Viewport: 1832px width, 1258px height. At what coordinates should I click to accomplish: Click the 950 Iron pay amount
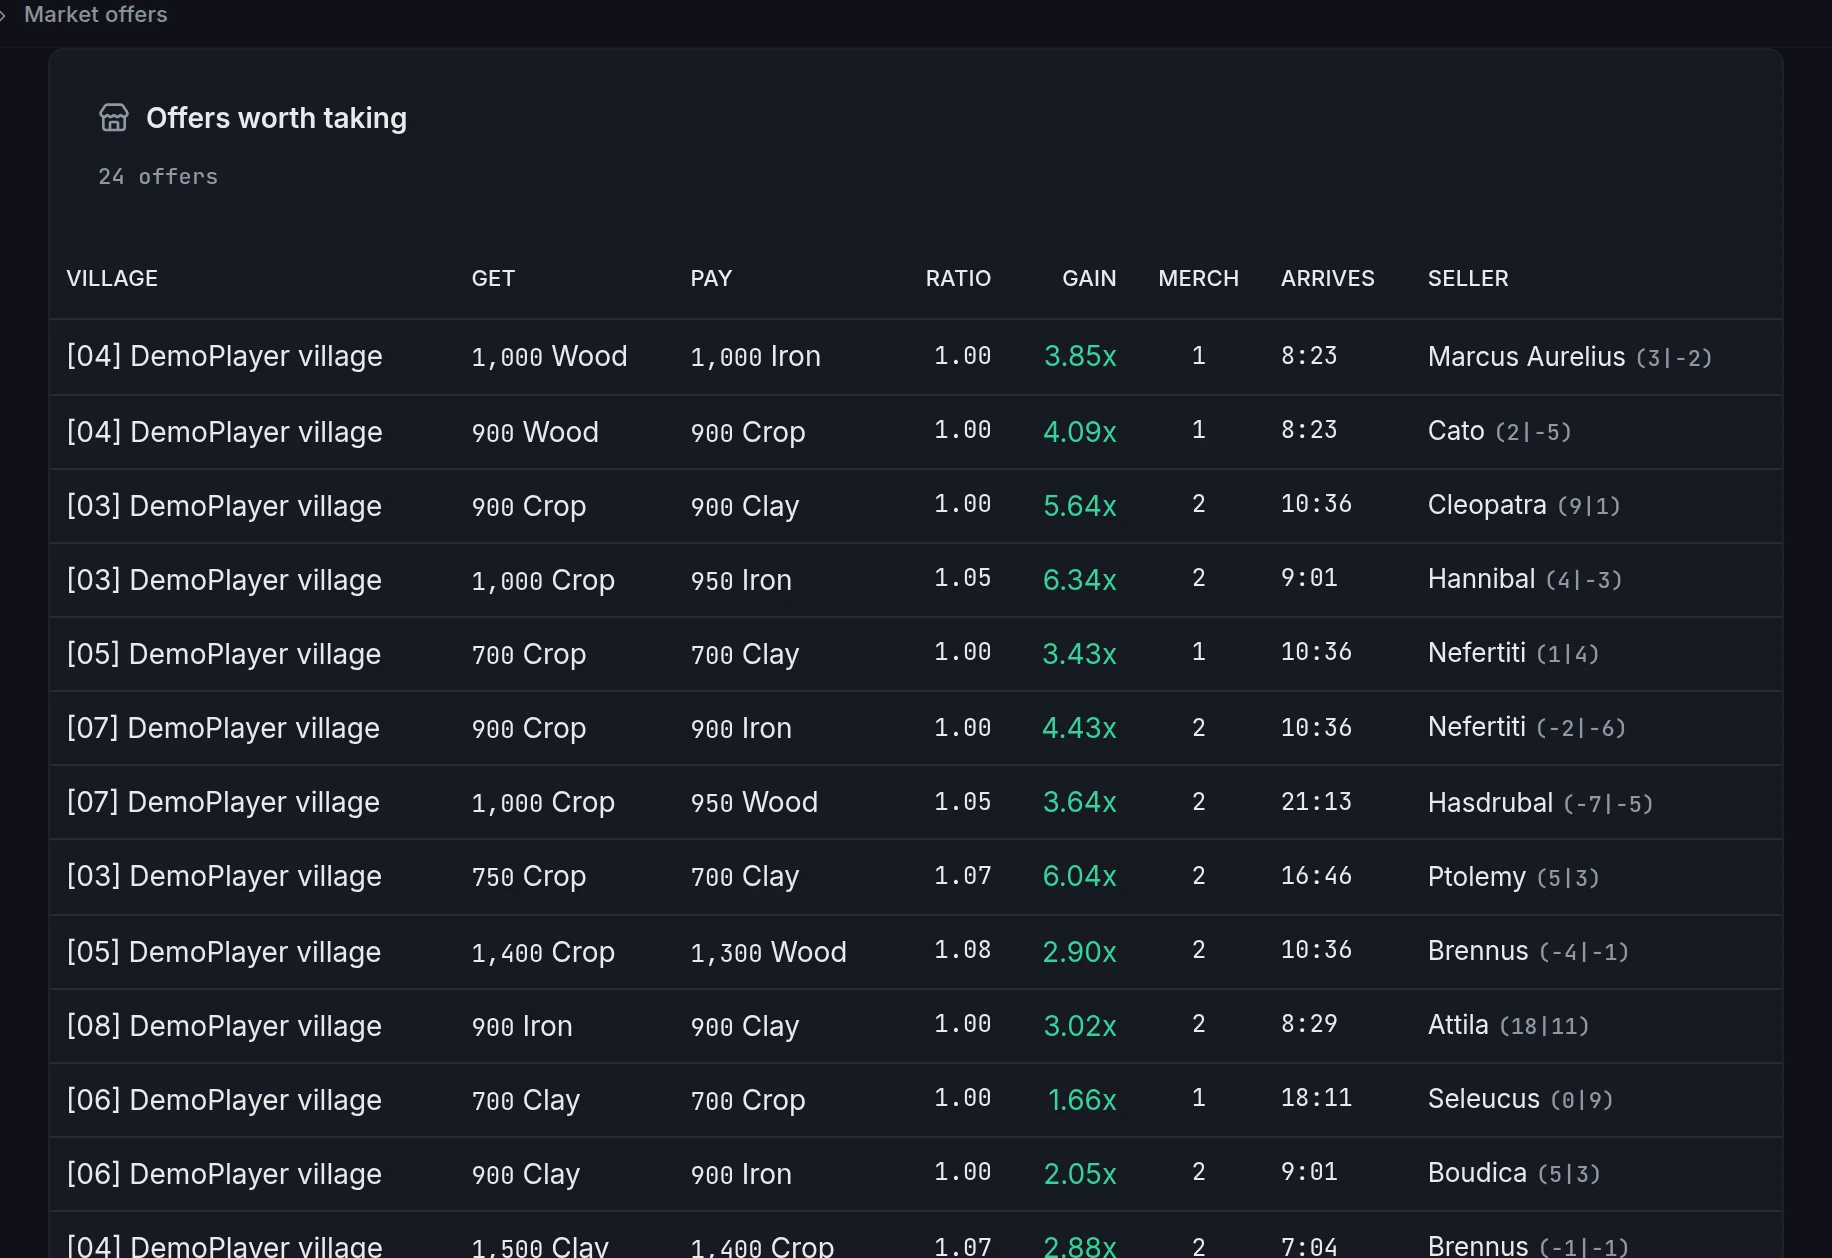[x=741, y=581]
